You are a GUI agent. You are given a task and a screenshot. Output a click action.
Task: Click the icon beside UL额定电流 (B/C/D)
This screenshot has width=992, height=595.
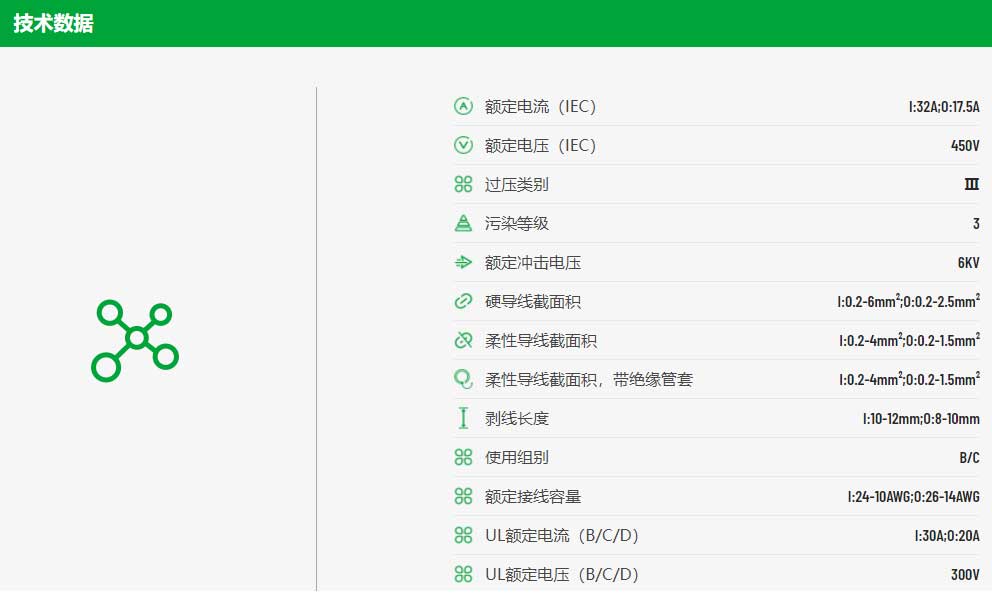(x=463, y=536)
